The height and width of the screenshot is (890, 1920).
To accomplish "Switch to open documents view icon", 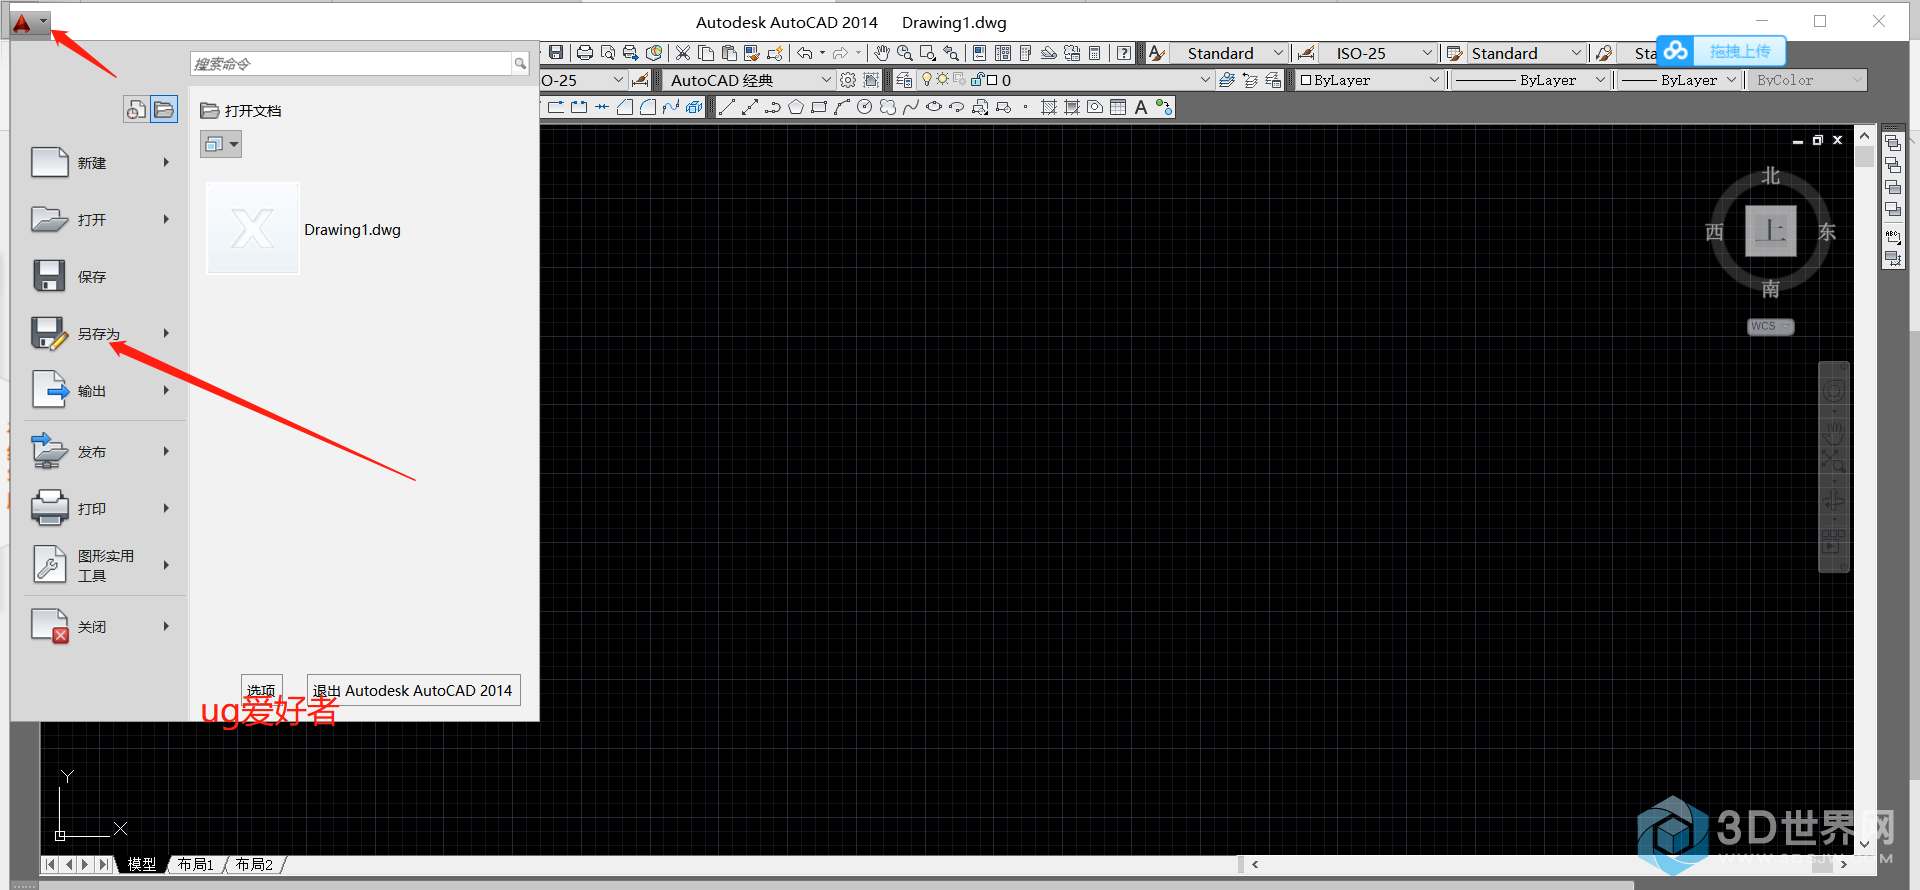I will pos(164,109).
